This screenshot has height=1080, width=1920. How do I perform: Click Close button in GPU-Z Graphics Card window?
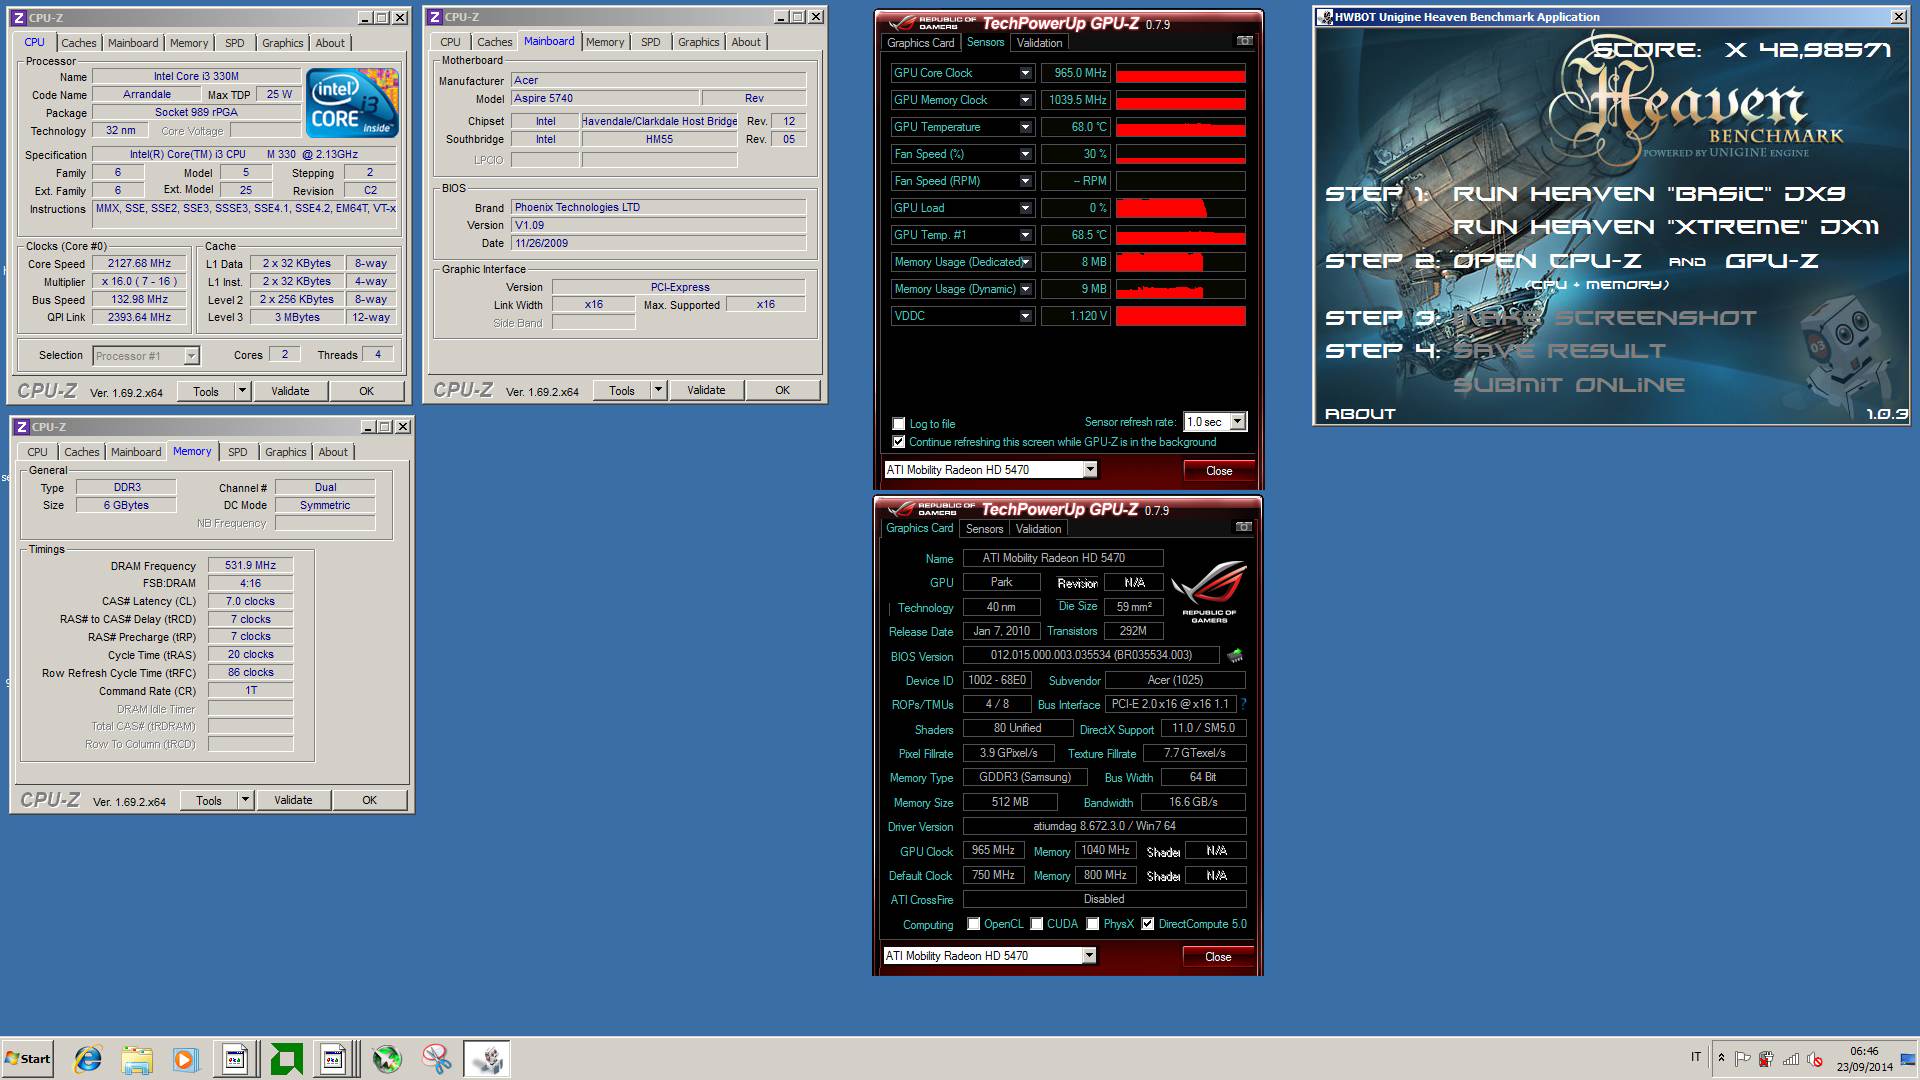tap(1218, 957)
